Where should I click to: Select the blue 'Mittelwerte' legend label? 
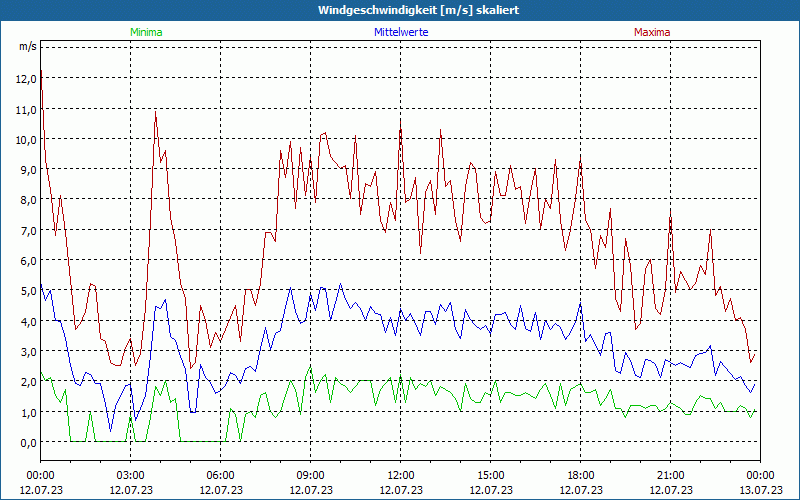401,32
